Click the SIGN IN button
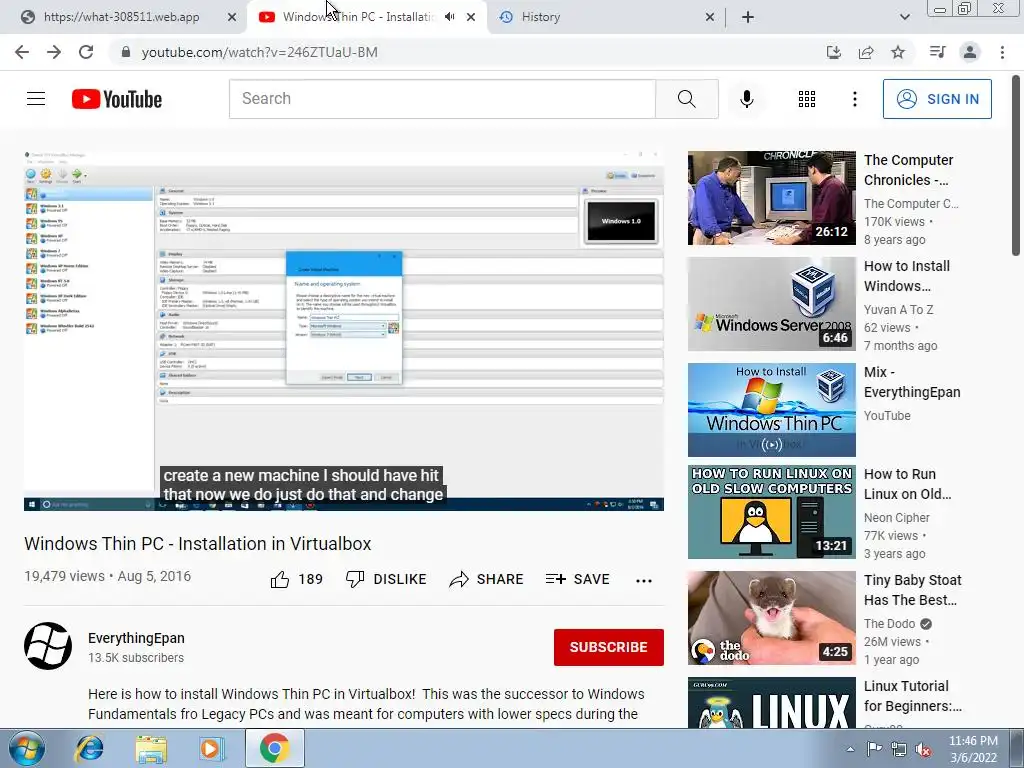Image resolution: width=1024 pixels, height=768 pixels. tap(937, 99)
